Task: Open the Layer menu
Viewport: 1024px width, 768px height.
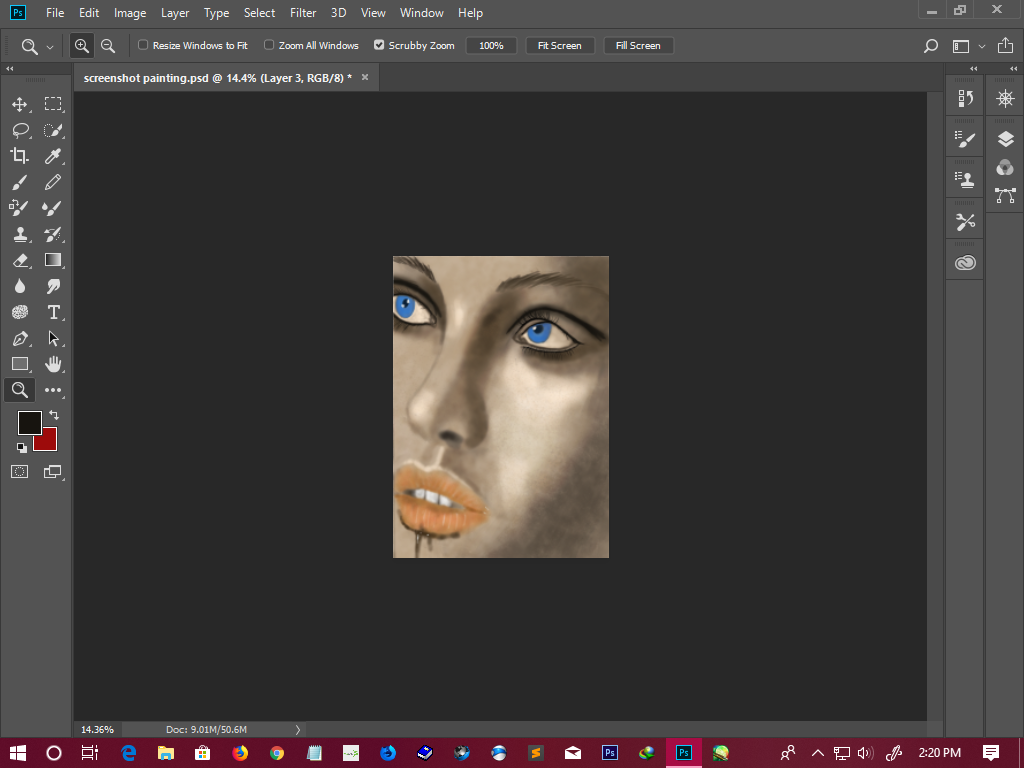Action: [x=175, y=13]
